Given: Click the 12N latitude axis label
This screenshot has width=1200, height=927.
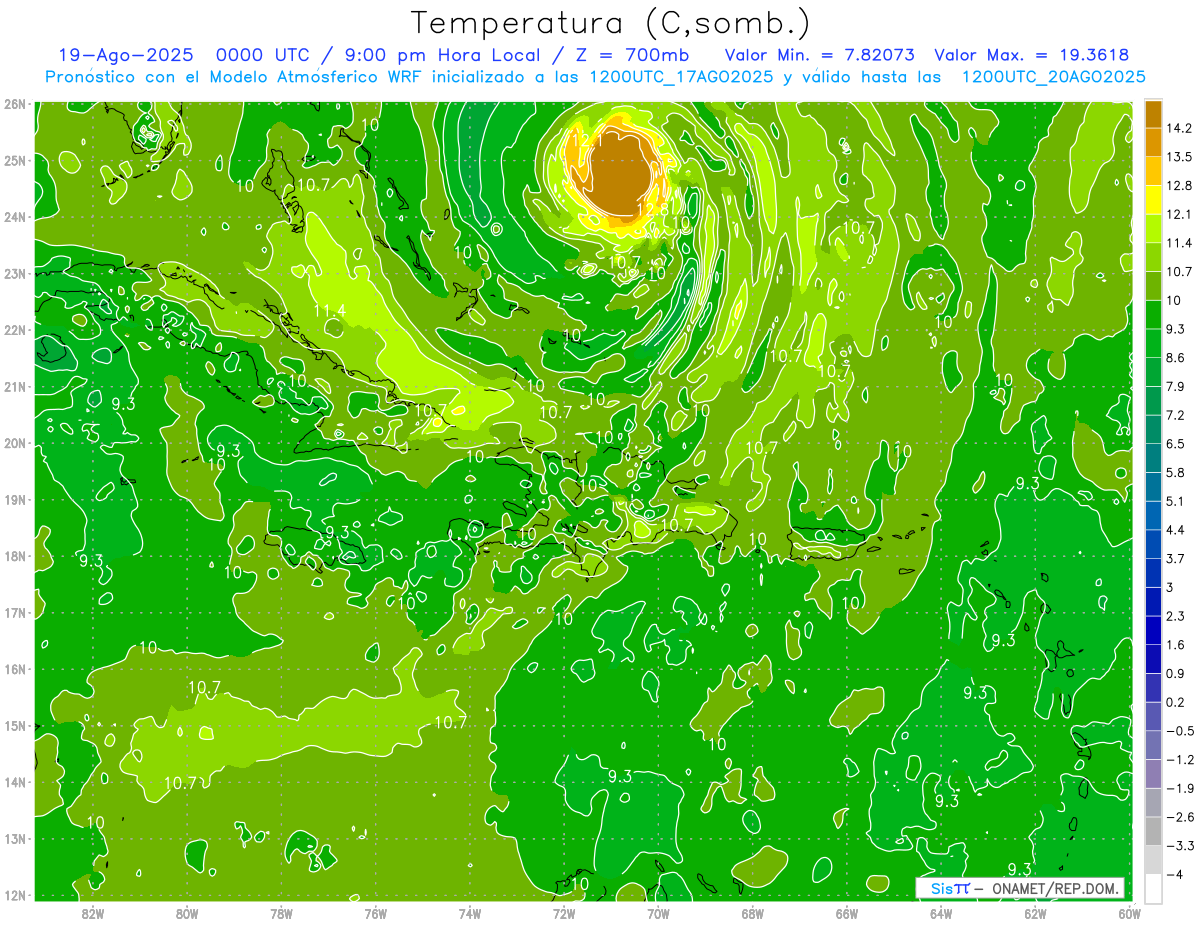Looking at the screenshot, I should 15,895.
